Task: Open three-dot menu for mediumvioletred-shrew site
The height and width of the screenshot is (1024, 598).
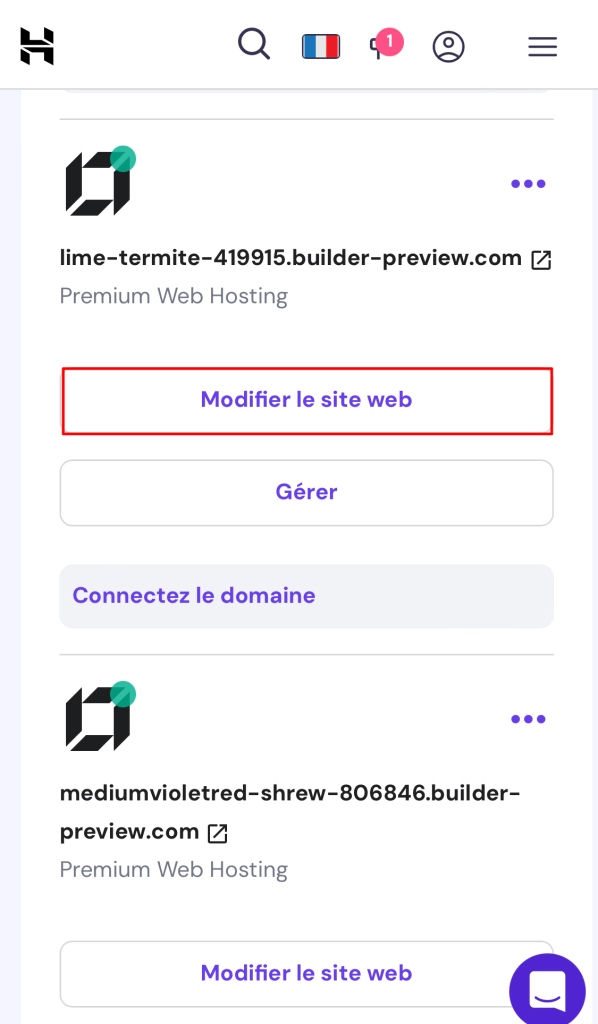Action: (528, 719)
